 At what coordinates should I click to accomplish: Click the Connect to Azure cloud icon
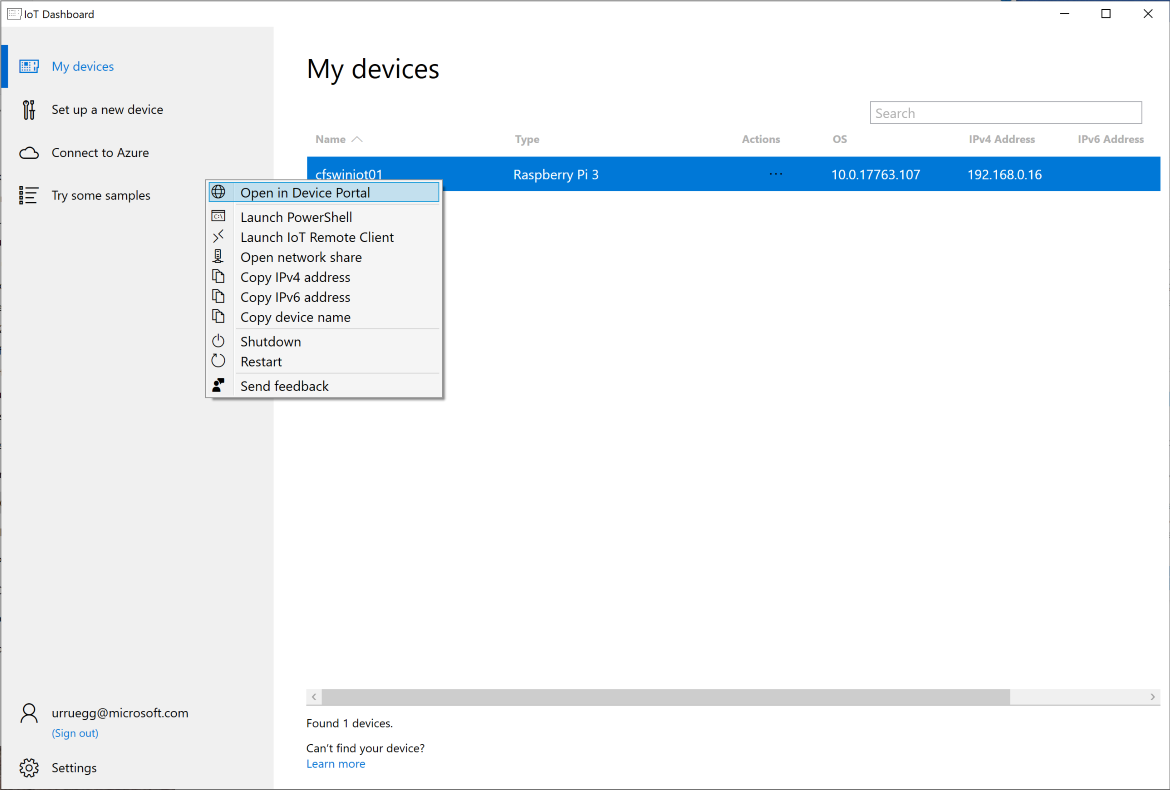[29, 153]
